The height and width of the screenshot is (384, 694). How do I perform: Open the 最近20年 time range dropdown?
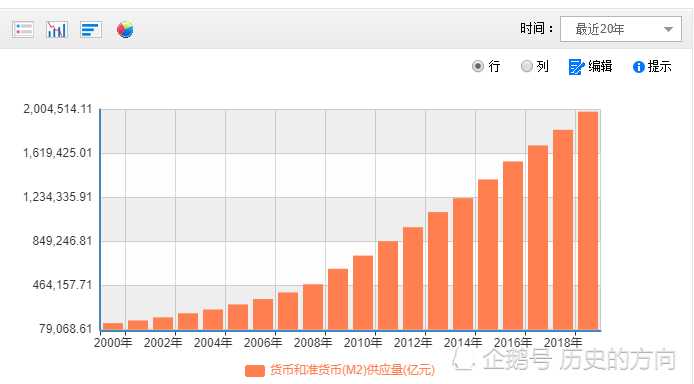point(621,29)
